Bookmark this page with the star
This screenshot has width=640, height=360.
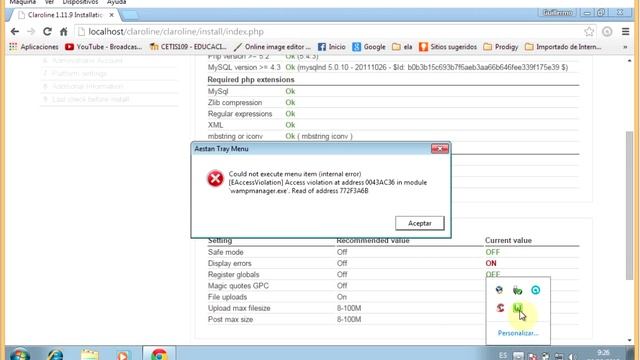[x=589, y=31]
